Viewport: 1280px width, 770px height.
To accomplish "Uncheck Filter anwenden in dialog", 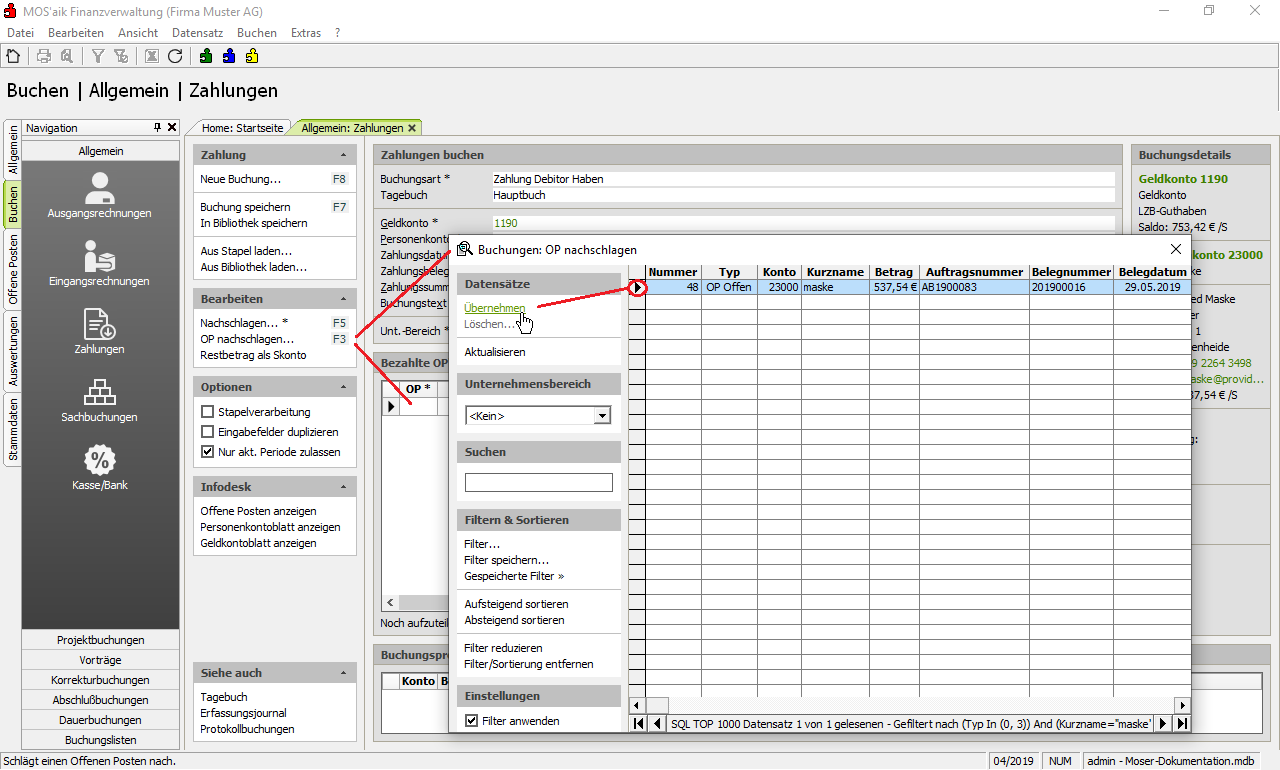I will coord(472,720).
